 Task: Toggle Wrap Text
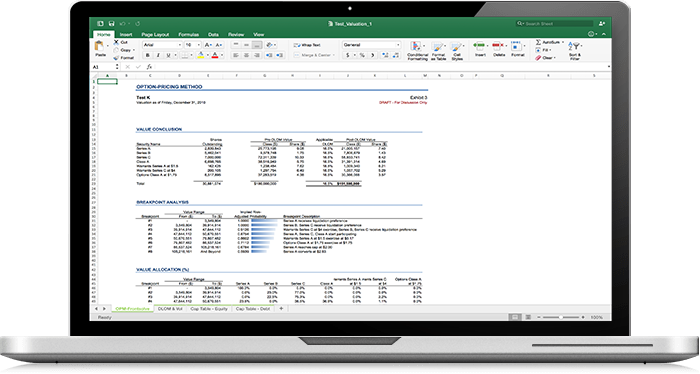point(307,45)
